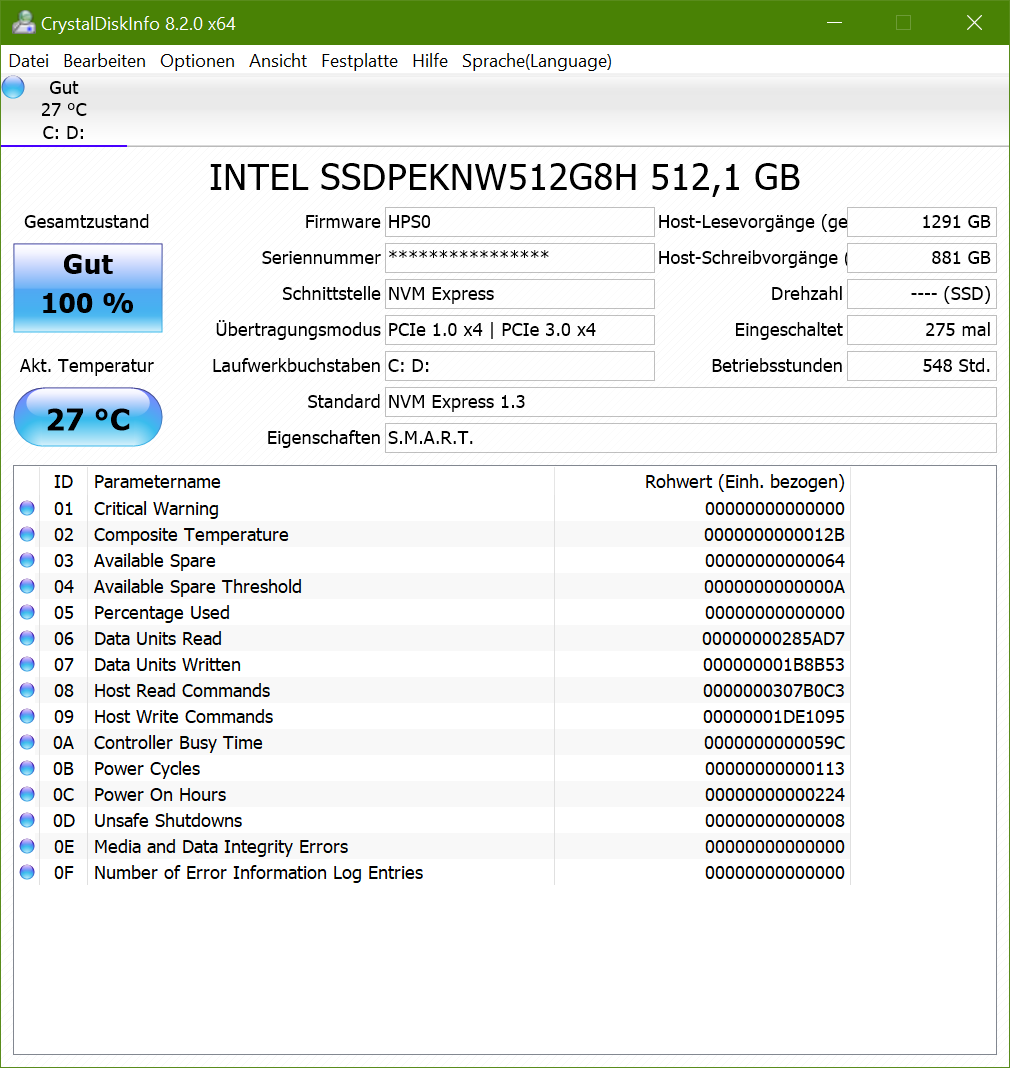Screen dimensions: 1010x1068
Task: Click the raw value 0000000285AD7
Action: coord(773,639)
